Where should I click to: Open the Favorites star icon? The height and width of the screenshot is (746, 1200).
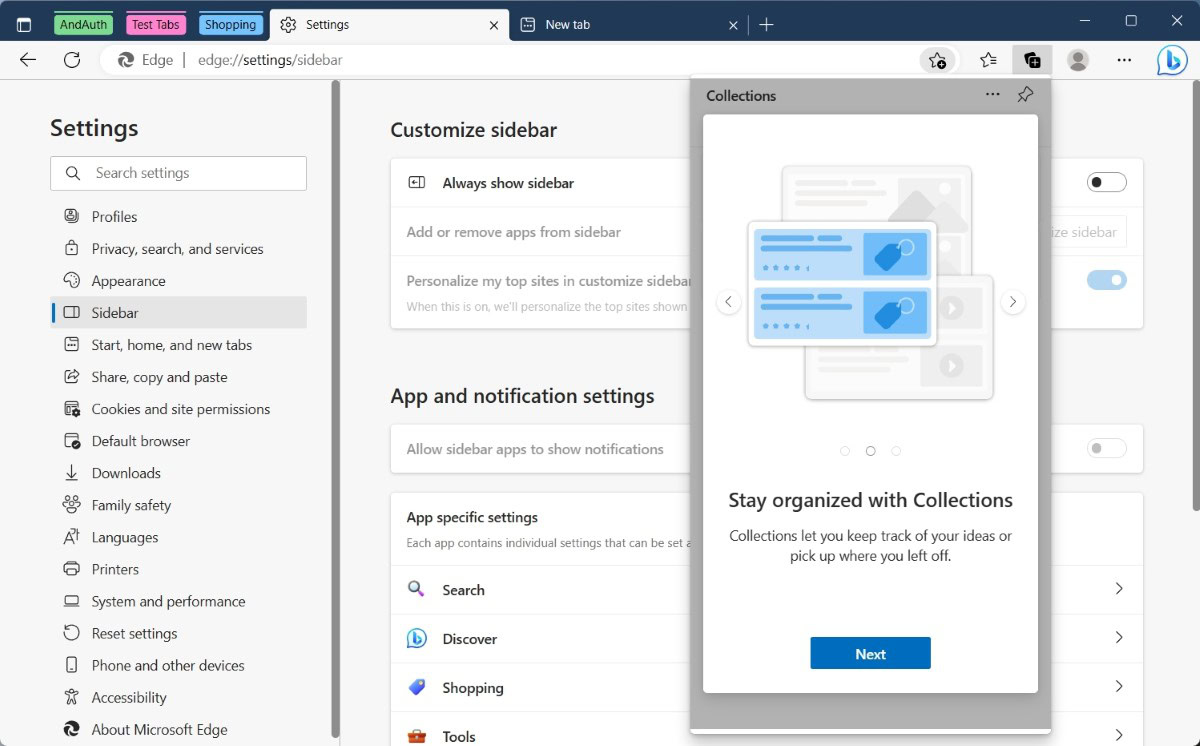988,60
